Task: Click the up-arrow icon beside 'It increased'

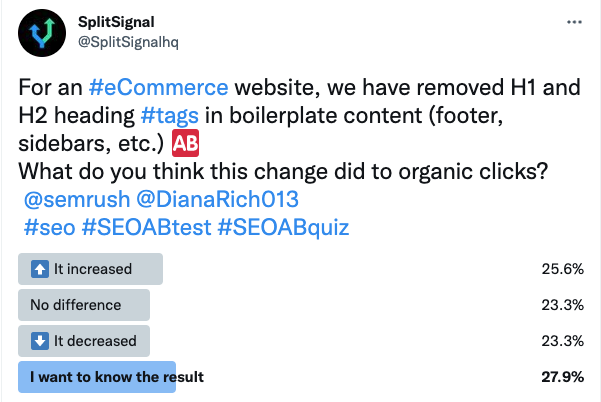Action: pos(39,270)
